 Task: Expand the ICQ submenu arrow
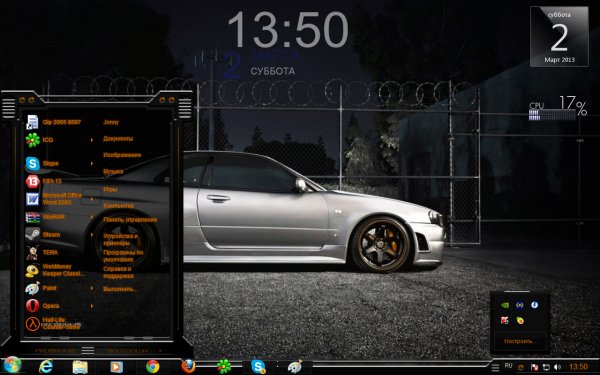click(92, 140)
